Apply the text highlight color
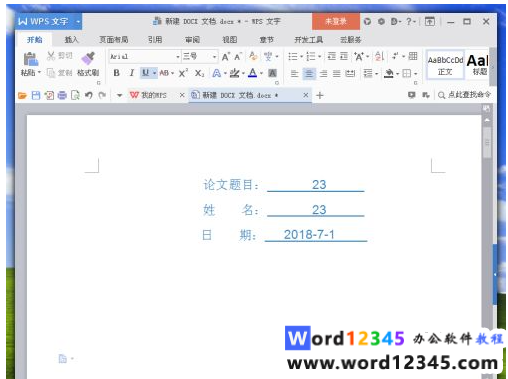This screenshot has width=508, height=379. (x=235, y=73)
